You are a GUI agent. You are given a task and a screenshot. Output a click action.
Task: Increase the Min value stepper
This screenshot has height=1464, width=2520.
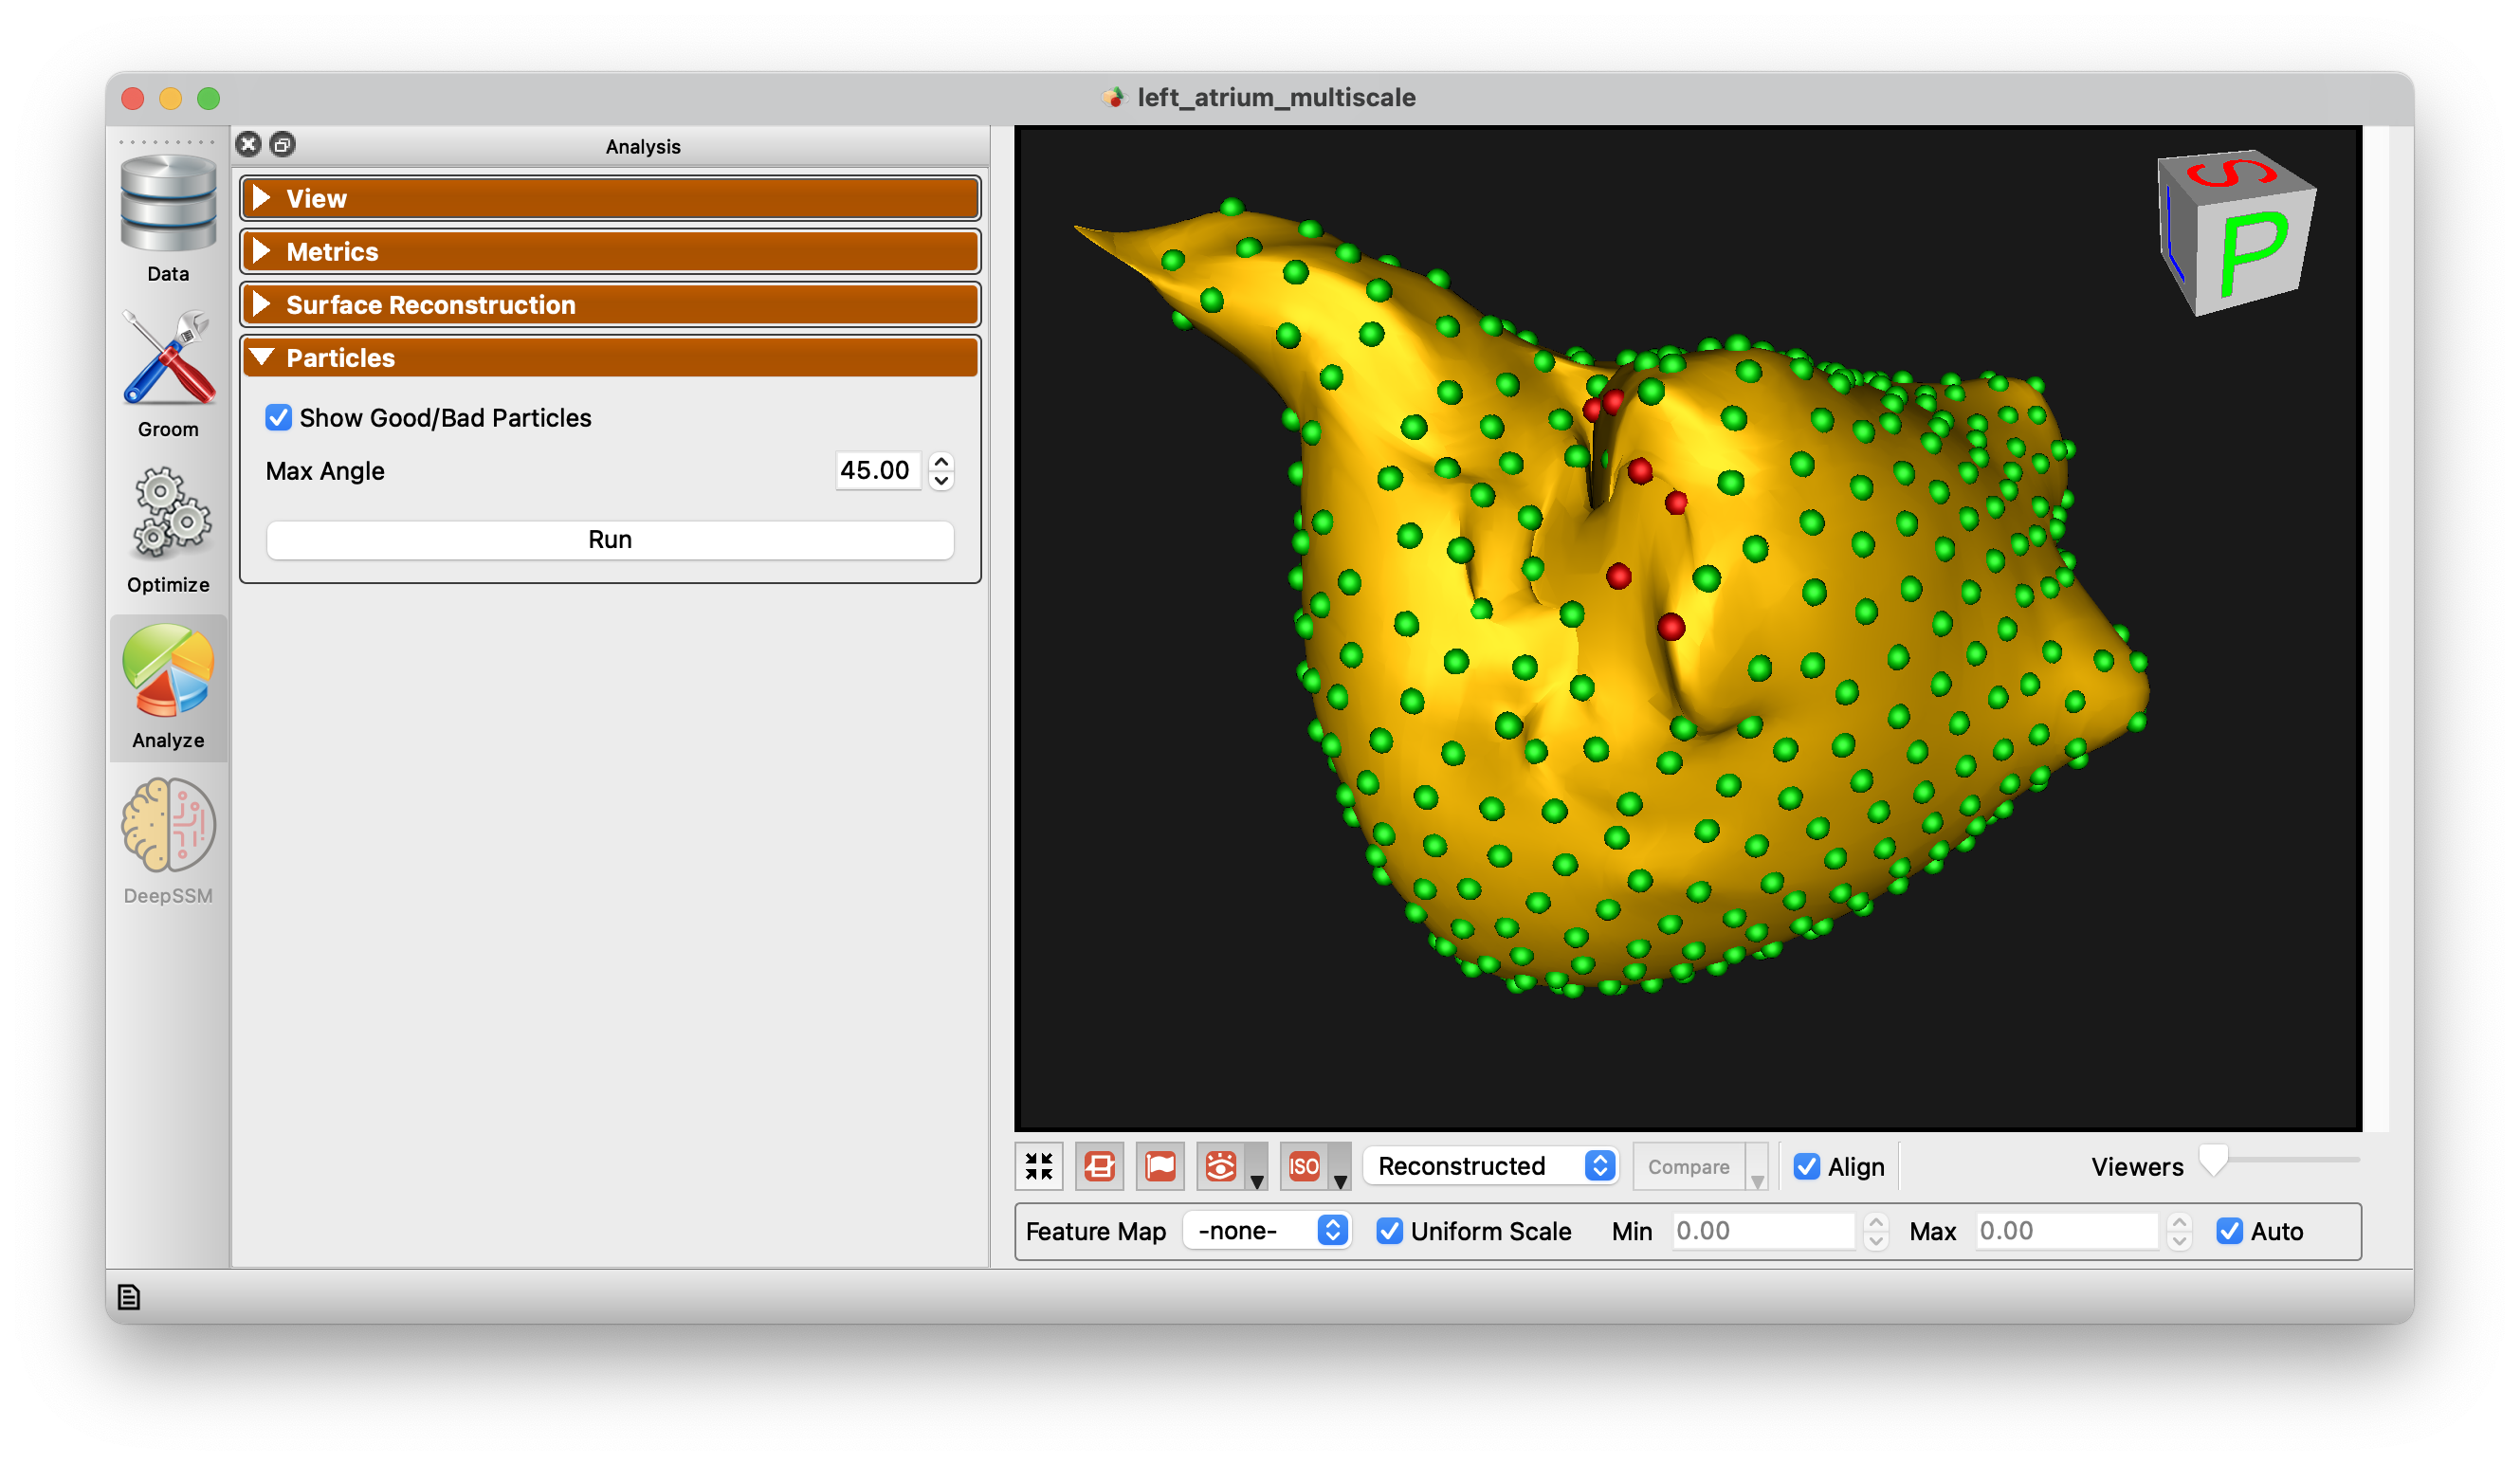coord(1876,1222)
